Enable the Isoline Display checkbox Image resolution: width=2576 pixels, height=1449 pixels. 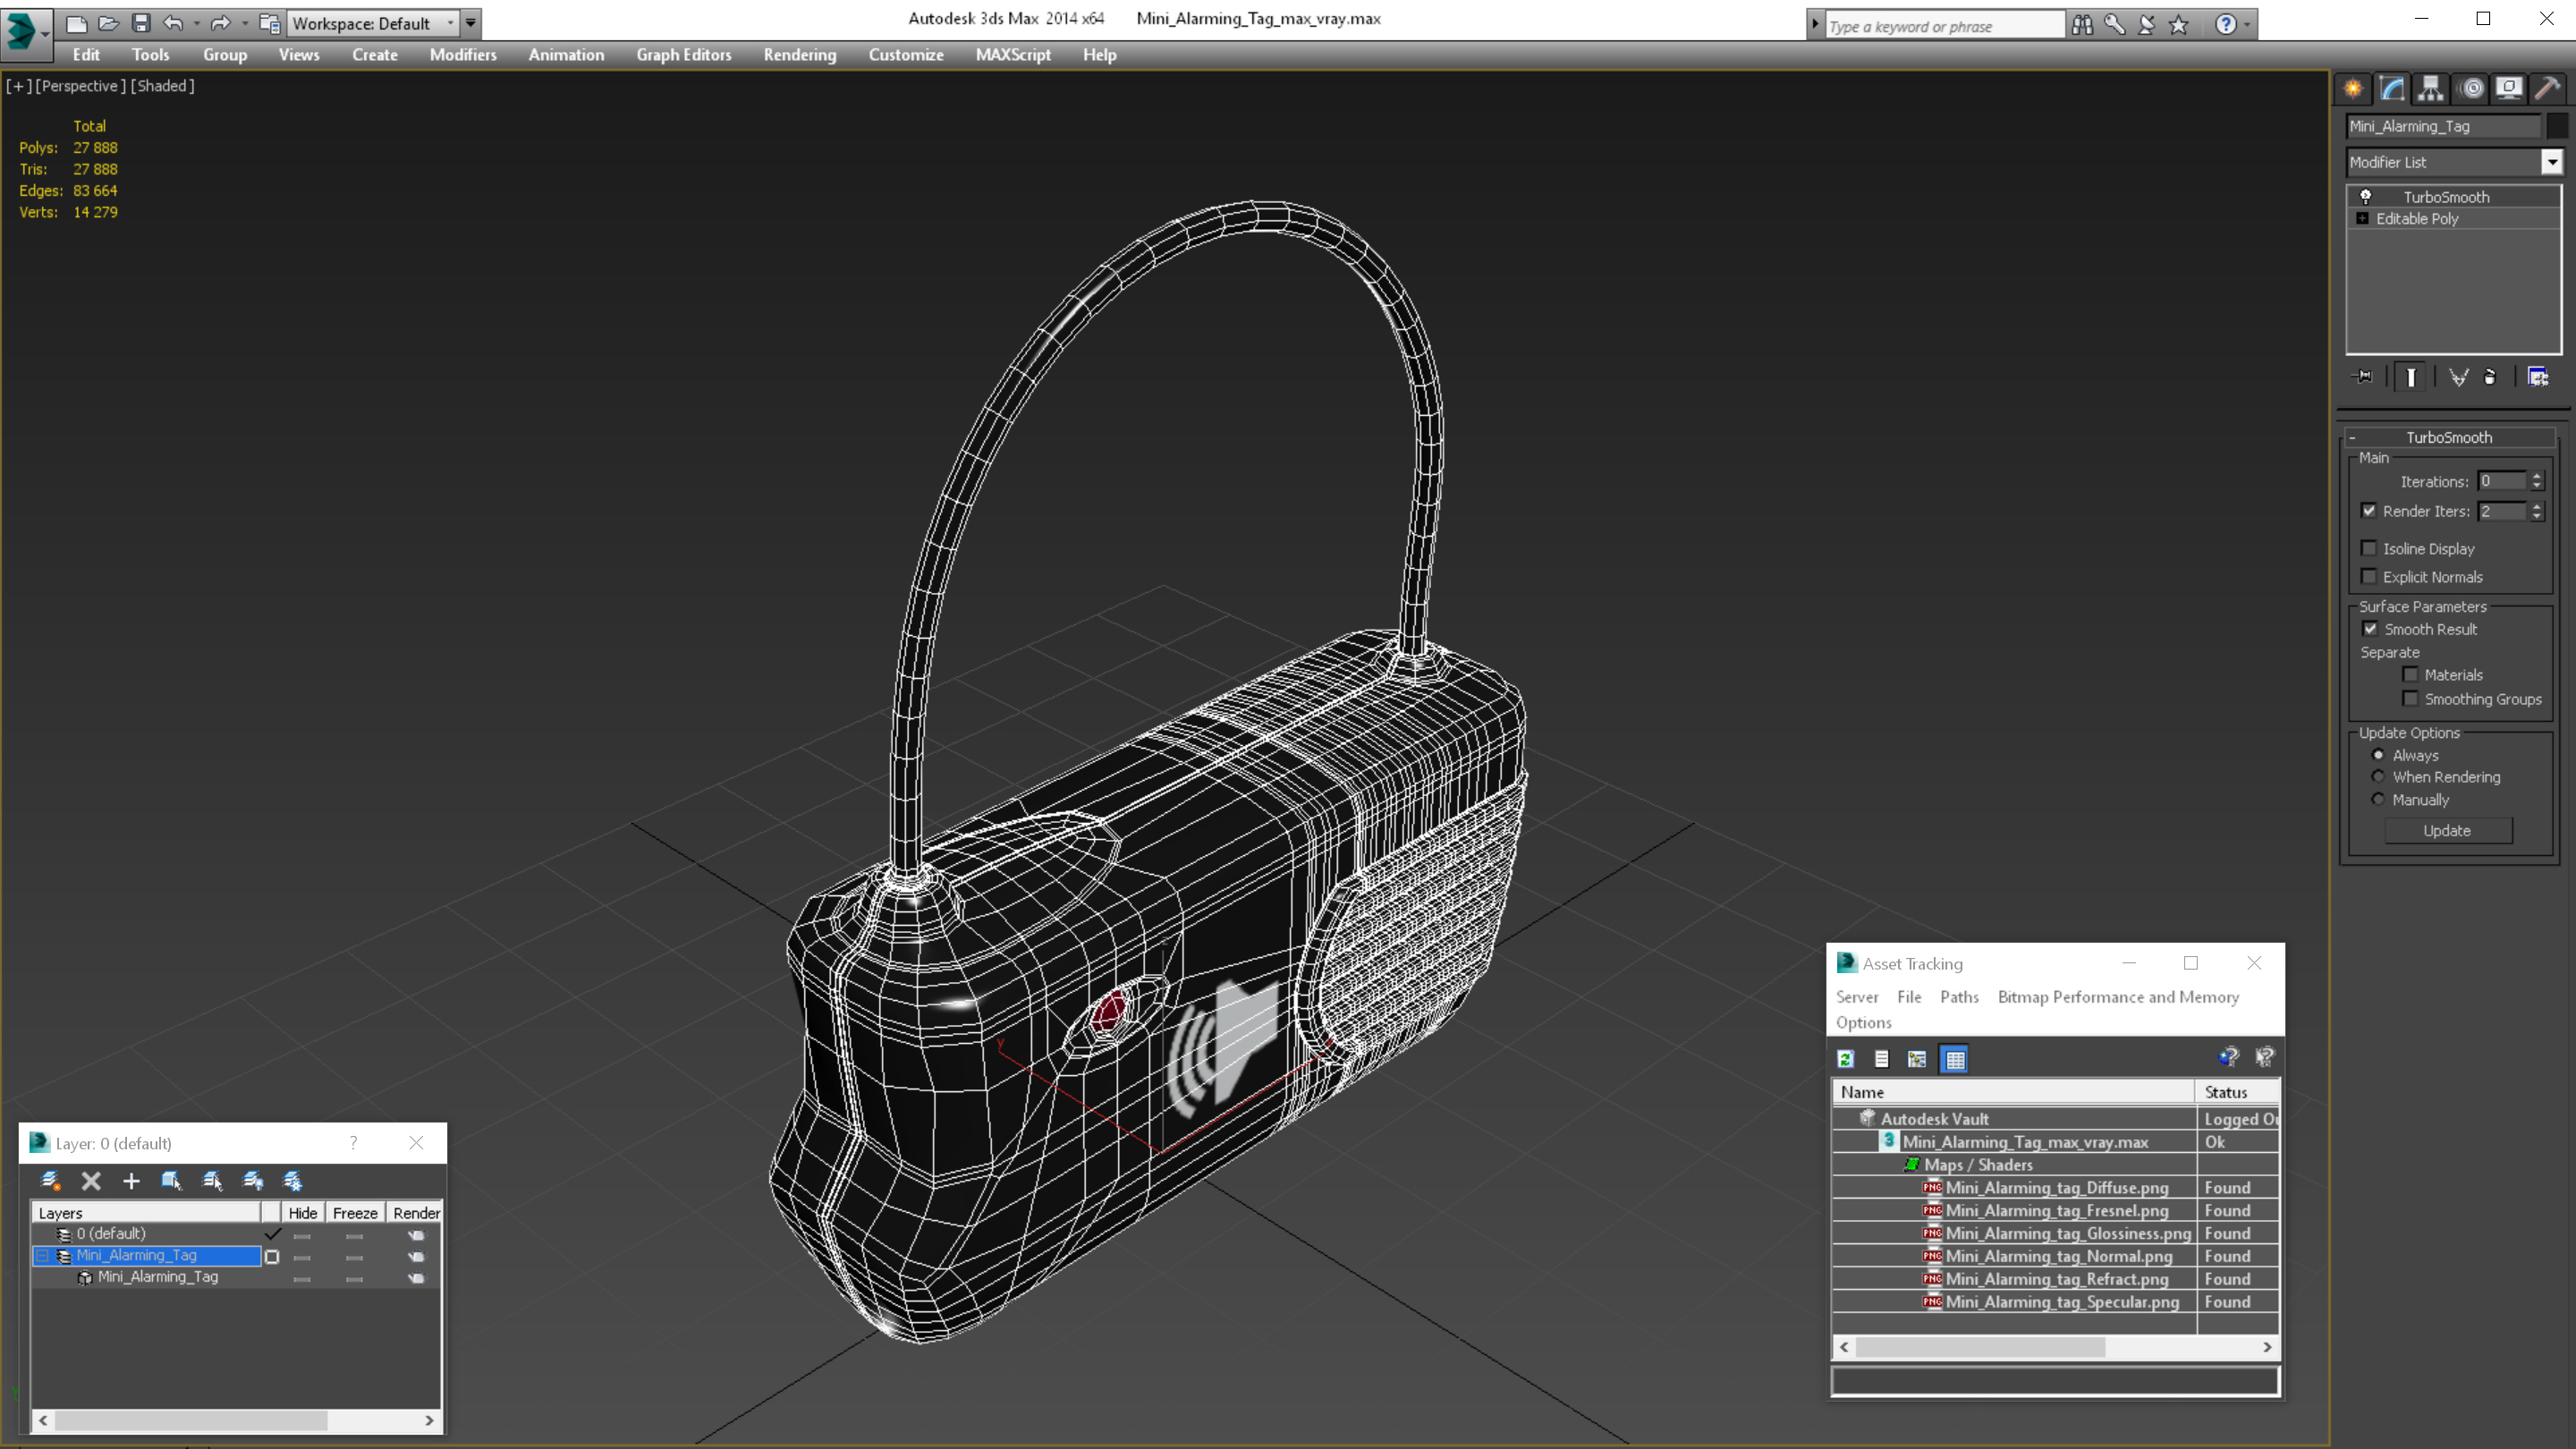click(x=2369, y=548)
